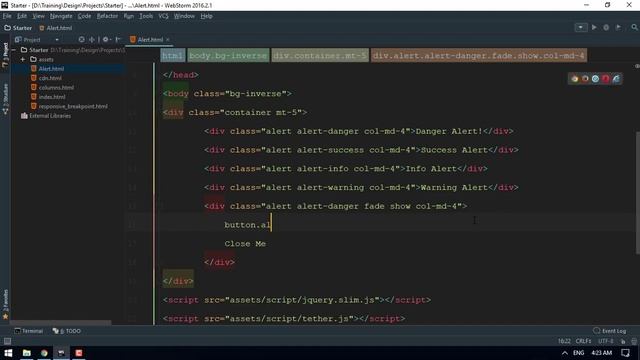The image size is (640, 360).
Task: Open the Run menu
Action: coord(129,16)
